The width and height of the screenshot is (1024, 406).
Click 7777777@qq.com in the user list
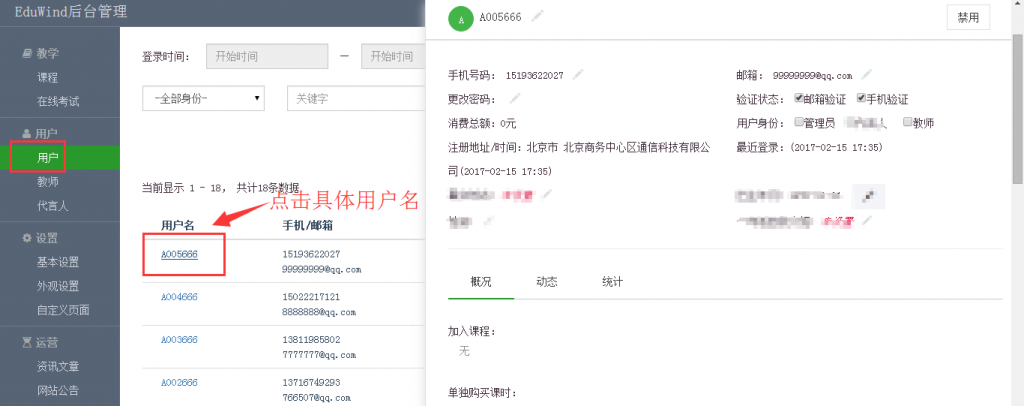319,355
